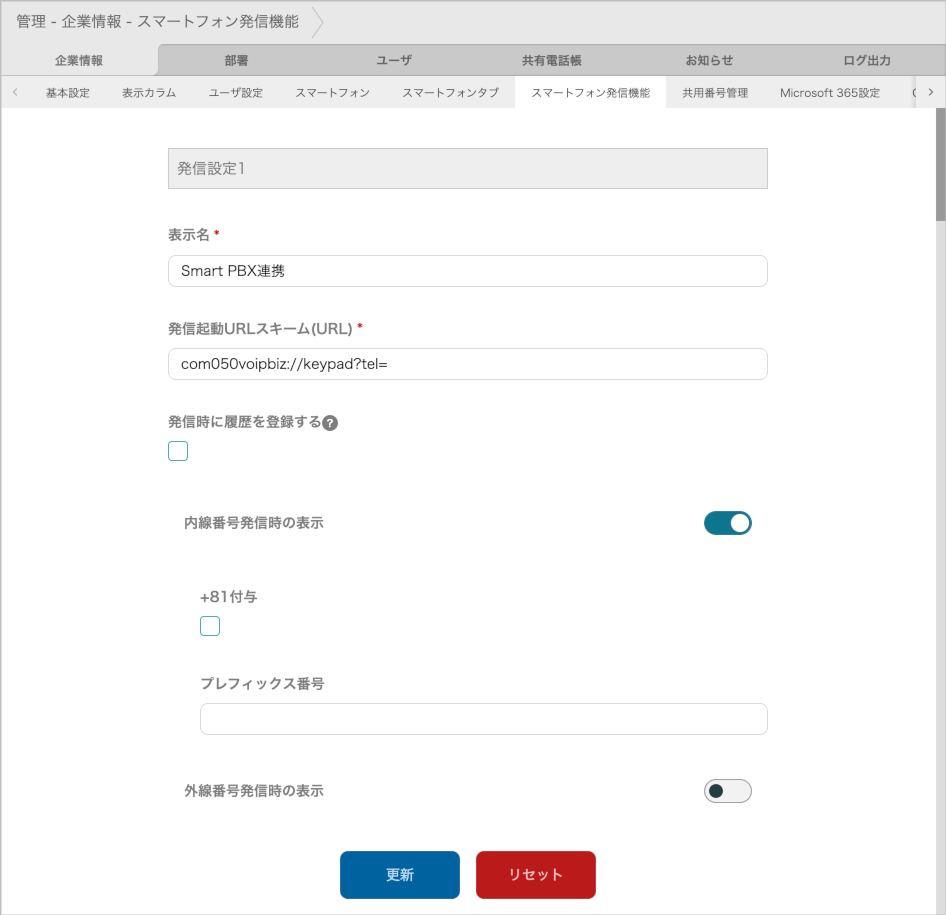The width and height of the screenshot is (946, 915).
Task: Check the 発信時に履歴を登録する checkbox
Action: pyautogui.click(x=178, y=451)
